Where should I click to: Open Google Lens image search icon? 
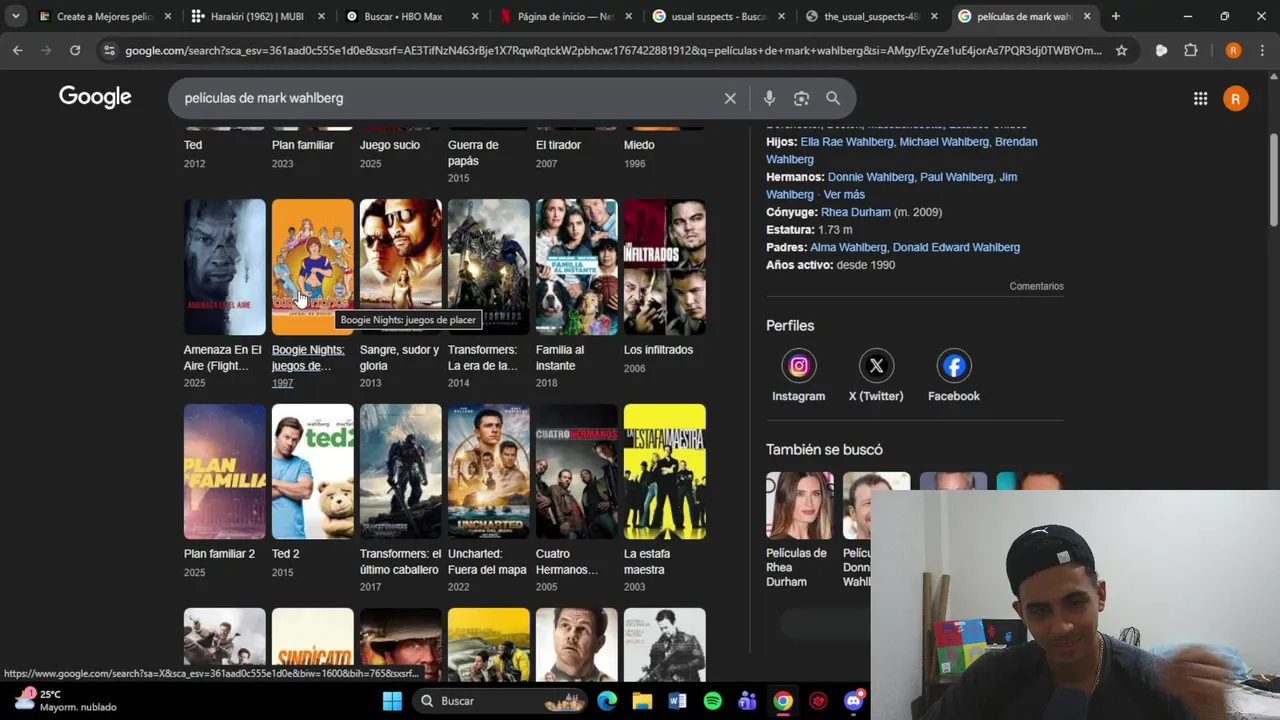(801, 98)
